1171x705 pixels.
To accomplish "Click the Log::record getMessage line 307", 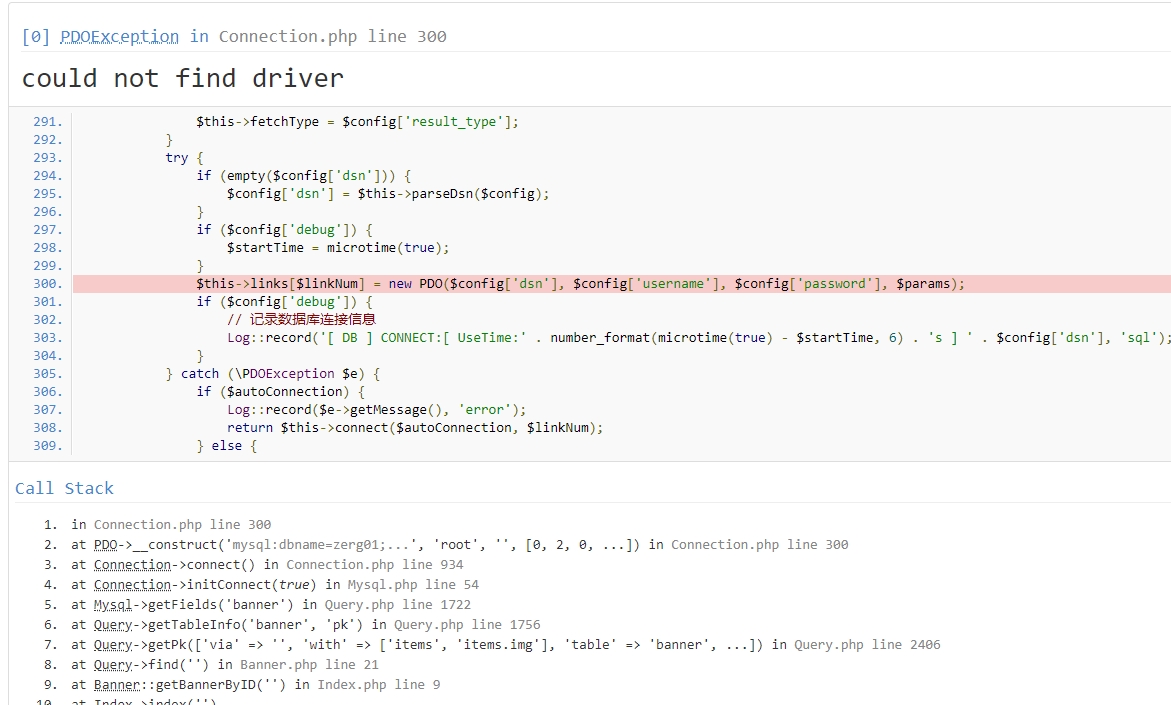I will pos(376,410).
